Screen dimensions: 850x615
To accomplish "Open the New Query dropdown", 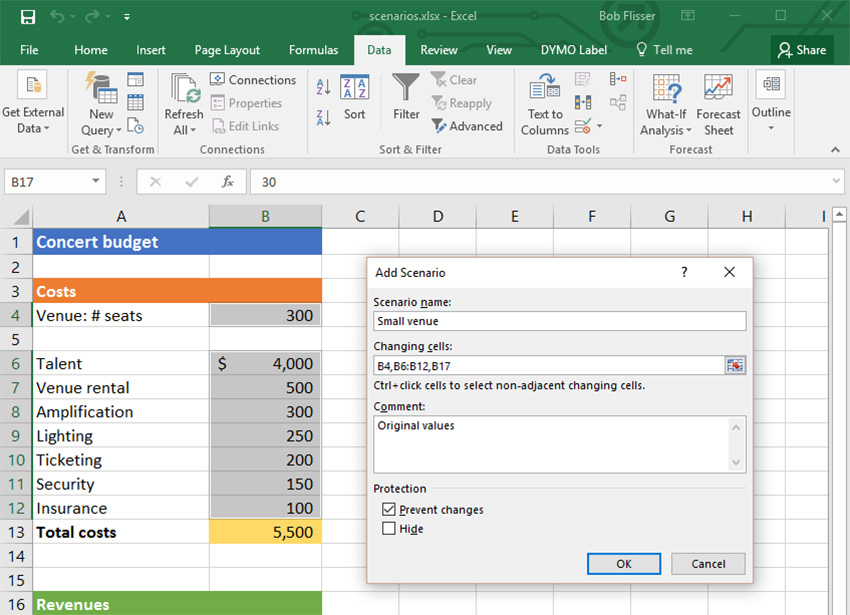I will 101,104.
